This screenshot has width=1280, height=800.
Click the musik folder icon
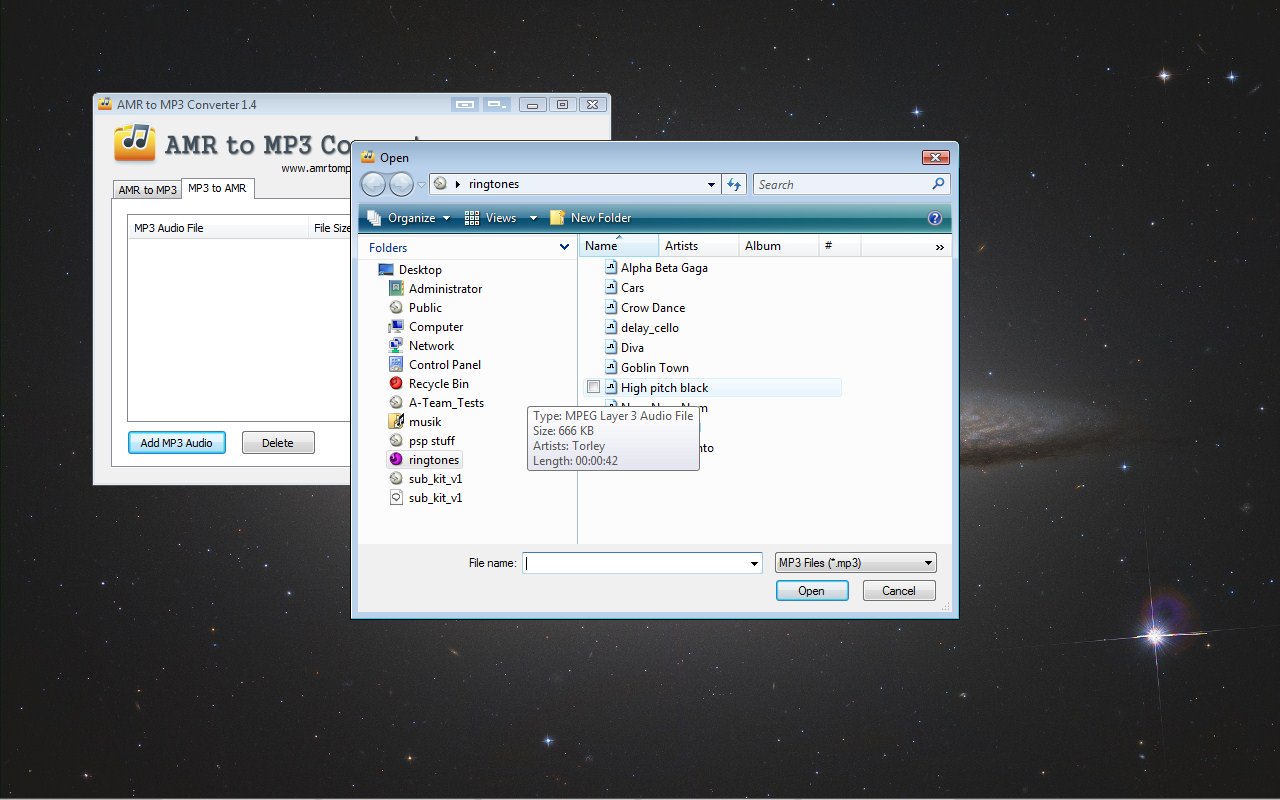[396, 422]
